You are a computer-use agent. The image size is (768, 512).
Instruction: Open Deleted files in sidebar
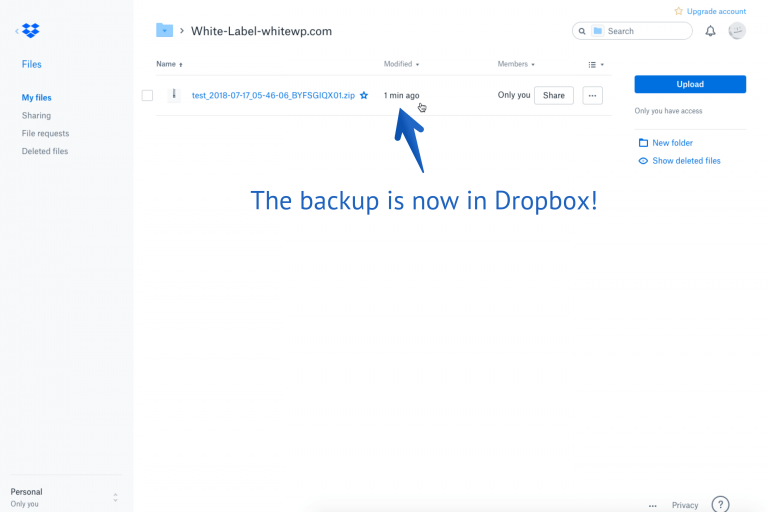45,151
